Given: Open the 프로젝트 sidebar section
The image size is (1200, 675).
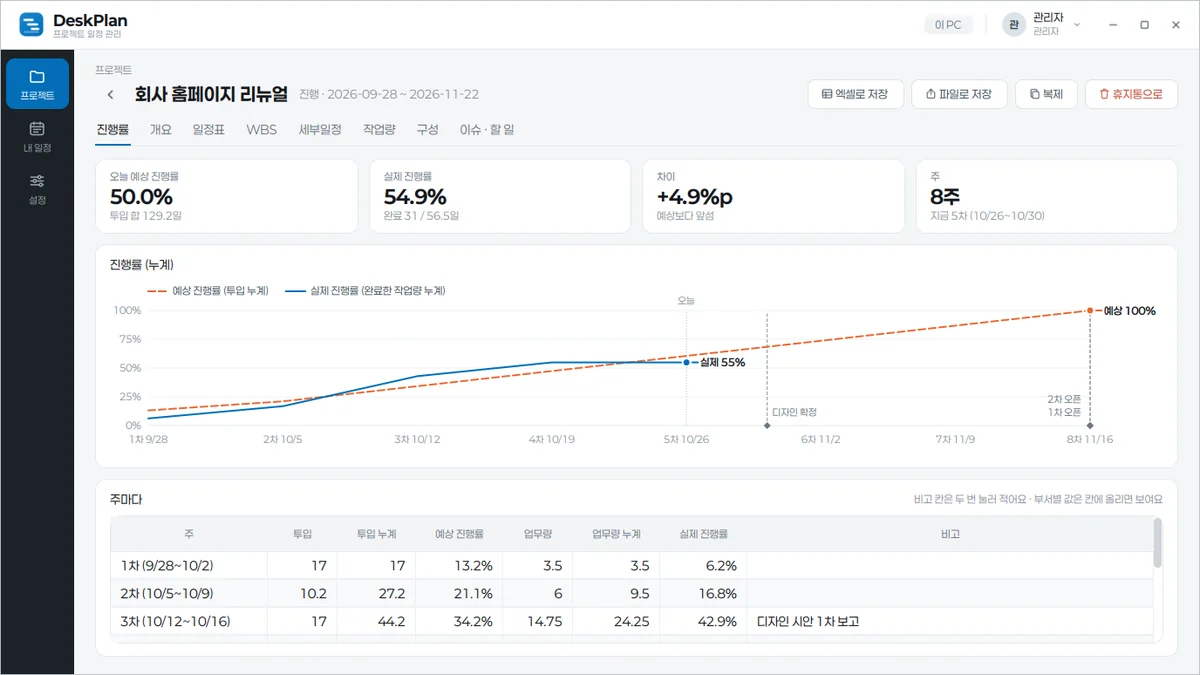Looking at the screenshot, I should tap(37, 84).
